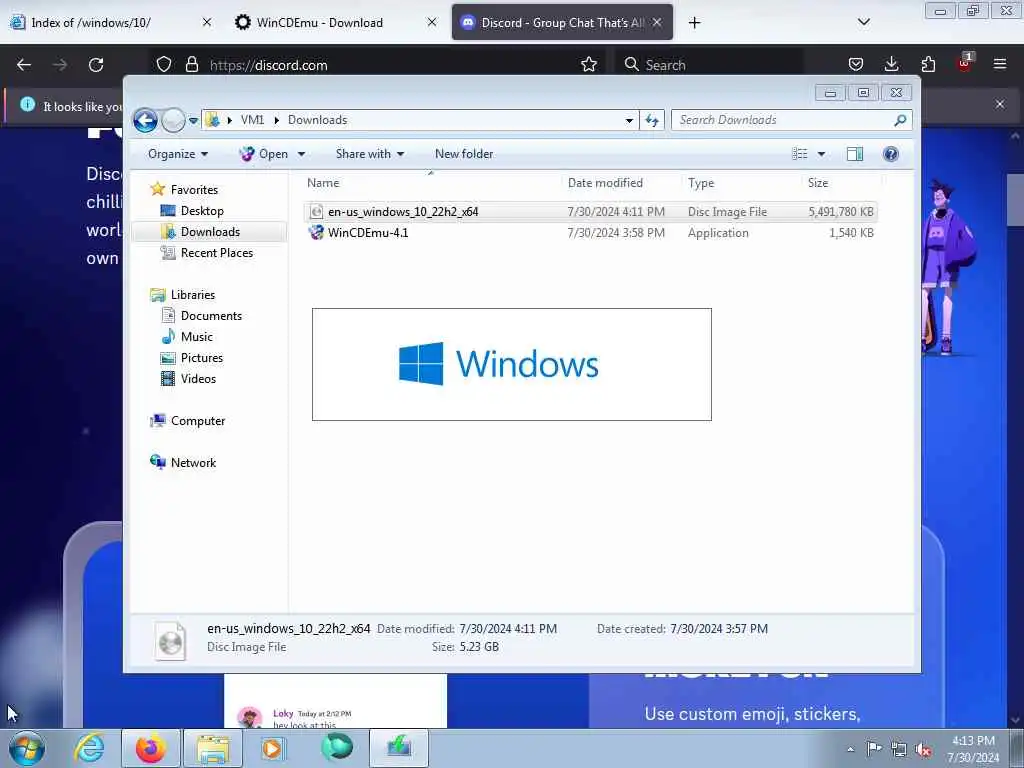The image size is (1024, 768).
Task: Open the Organize menu
Action: pyautogui.click(x=178, y=154)
